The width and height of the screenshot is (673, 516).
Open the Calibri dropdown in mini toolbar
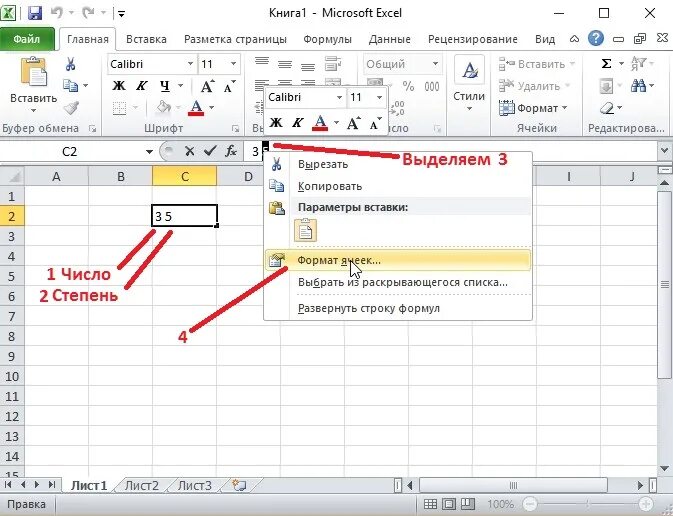[339, 97]
